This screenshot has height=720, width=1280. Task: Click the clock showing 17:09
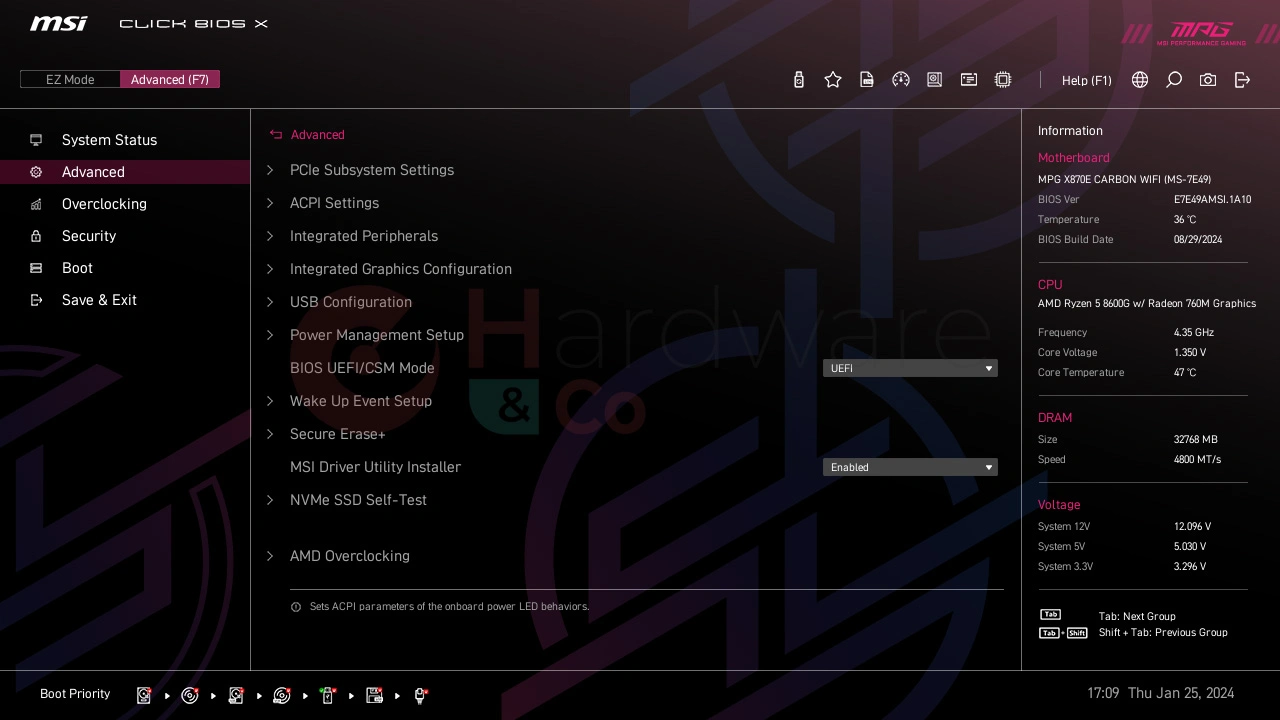click(x=1103, y=693)
